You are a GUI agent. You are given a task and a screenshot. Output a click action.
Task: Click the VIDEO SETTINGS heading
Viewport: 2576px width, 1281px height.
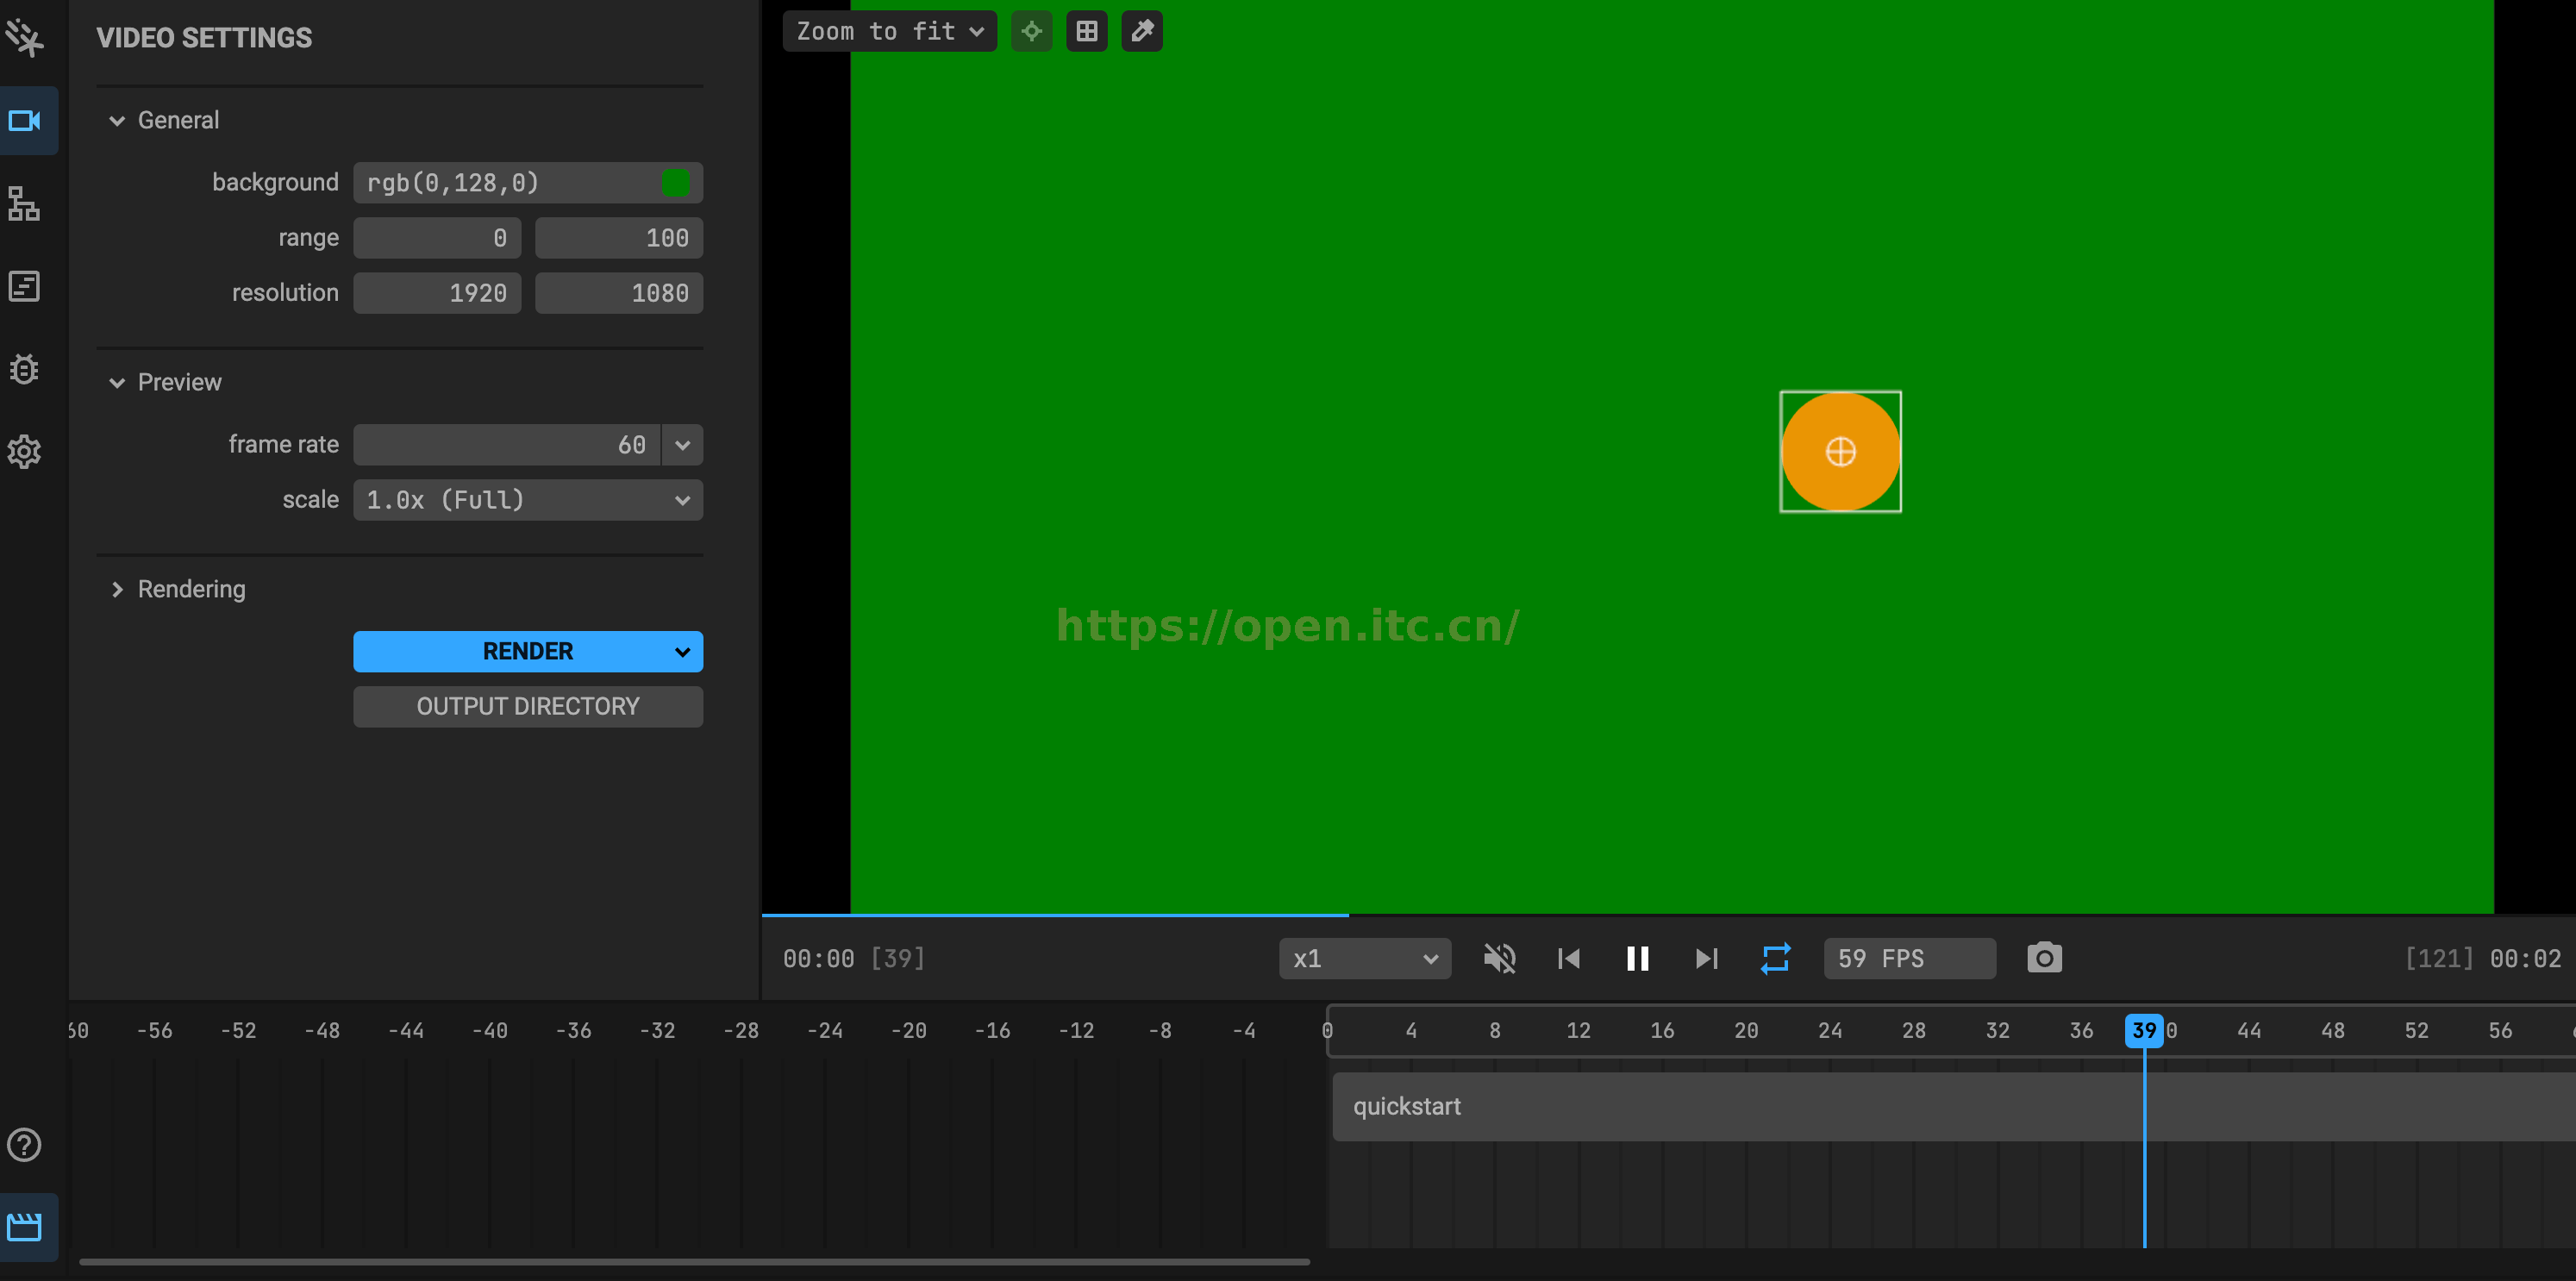[x=204, y=38]
